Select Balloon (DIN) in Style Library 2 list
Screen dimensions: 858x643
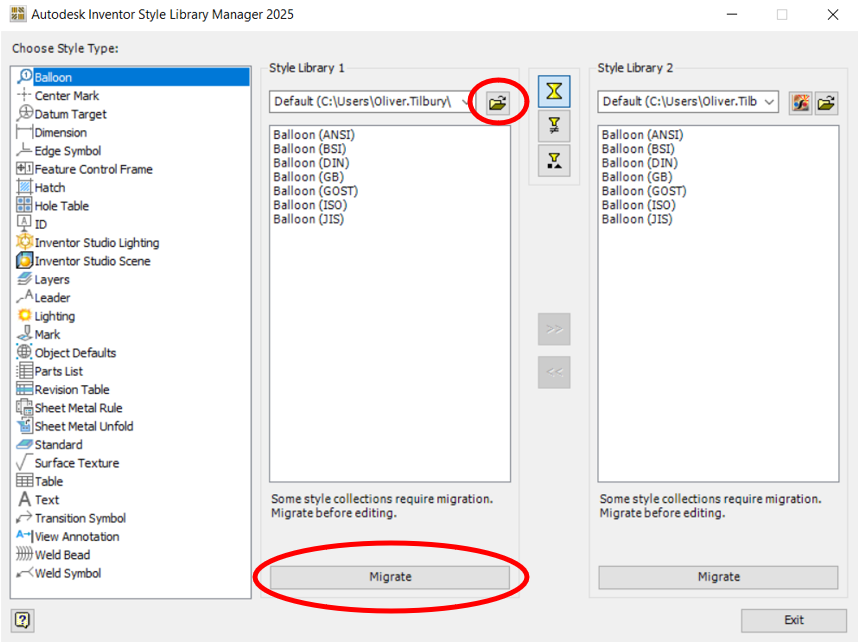click(x=638, y=162)
